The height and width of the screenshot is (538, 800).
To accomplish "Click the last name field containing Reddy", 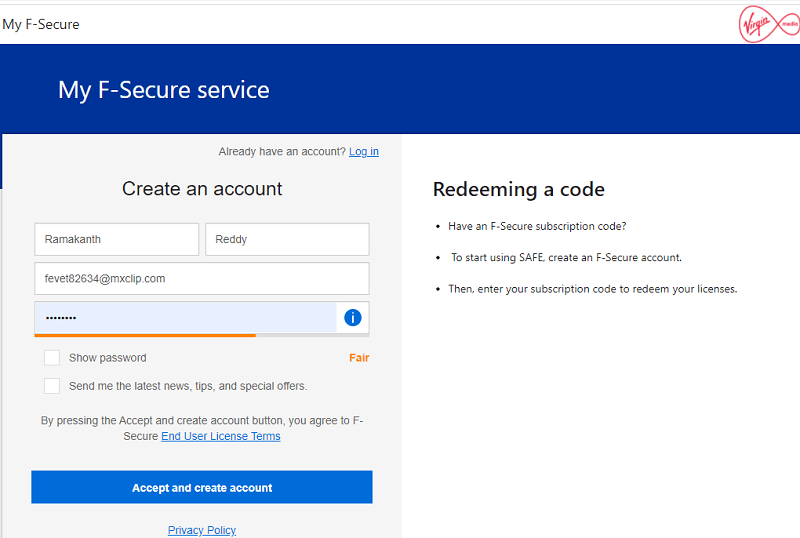I will (287, 240).
